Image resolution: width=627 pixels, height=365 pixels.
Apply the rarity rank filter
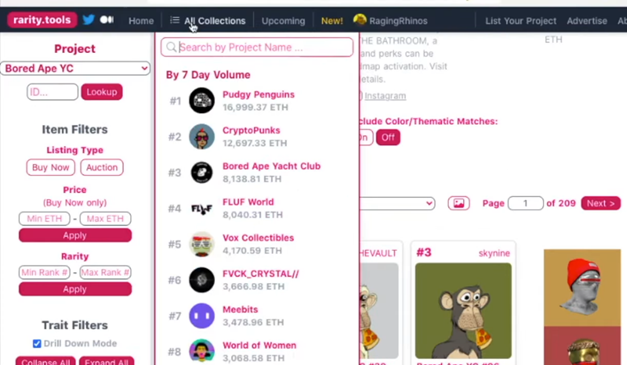(75, 289)
